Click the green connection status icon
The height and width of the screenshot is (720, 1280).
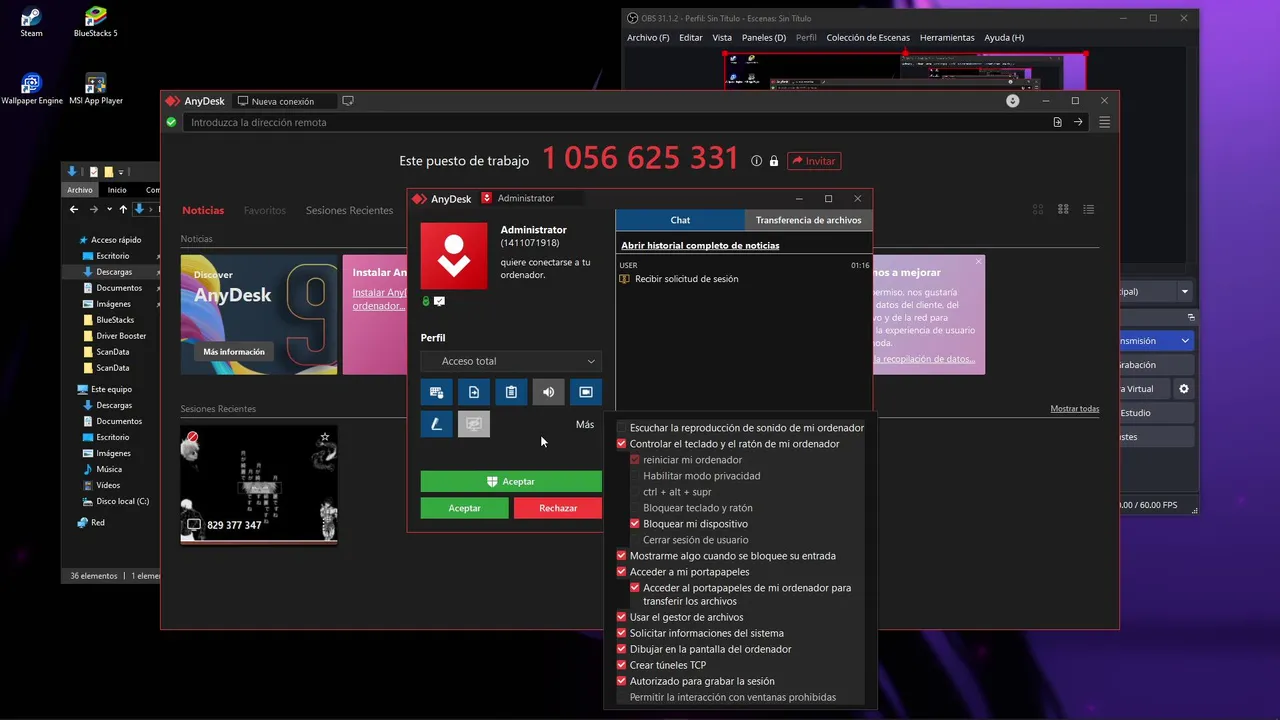(171, 122)
